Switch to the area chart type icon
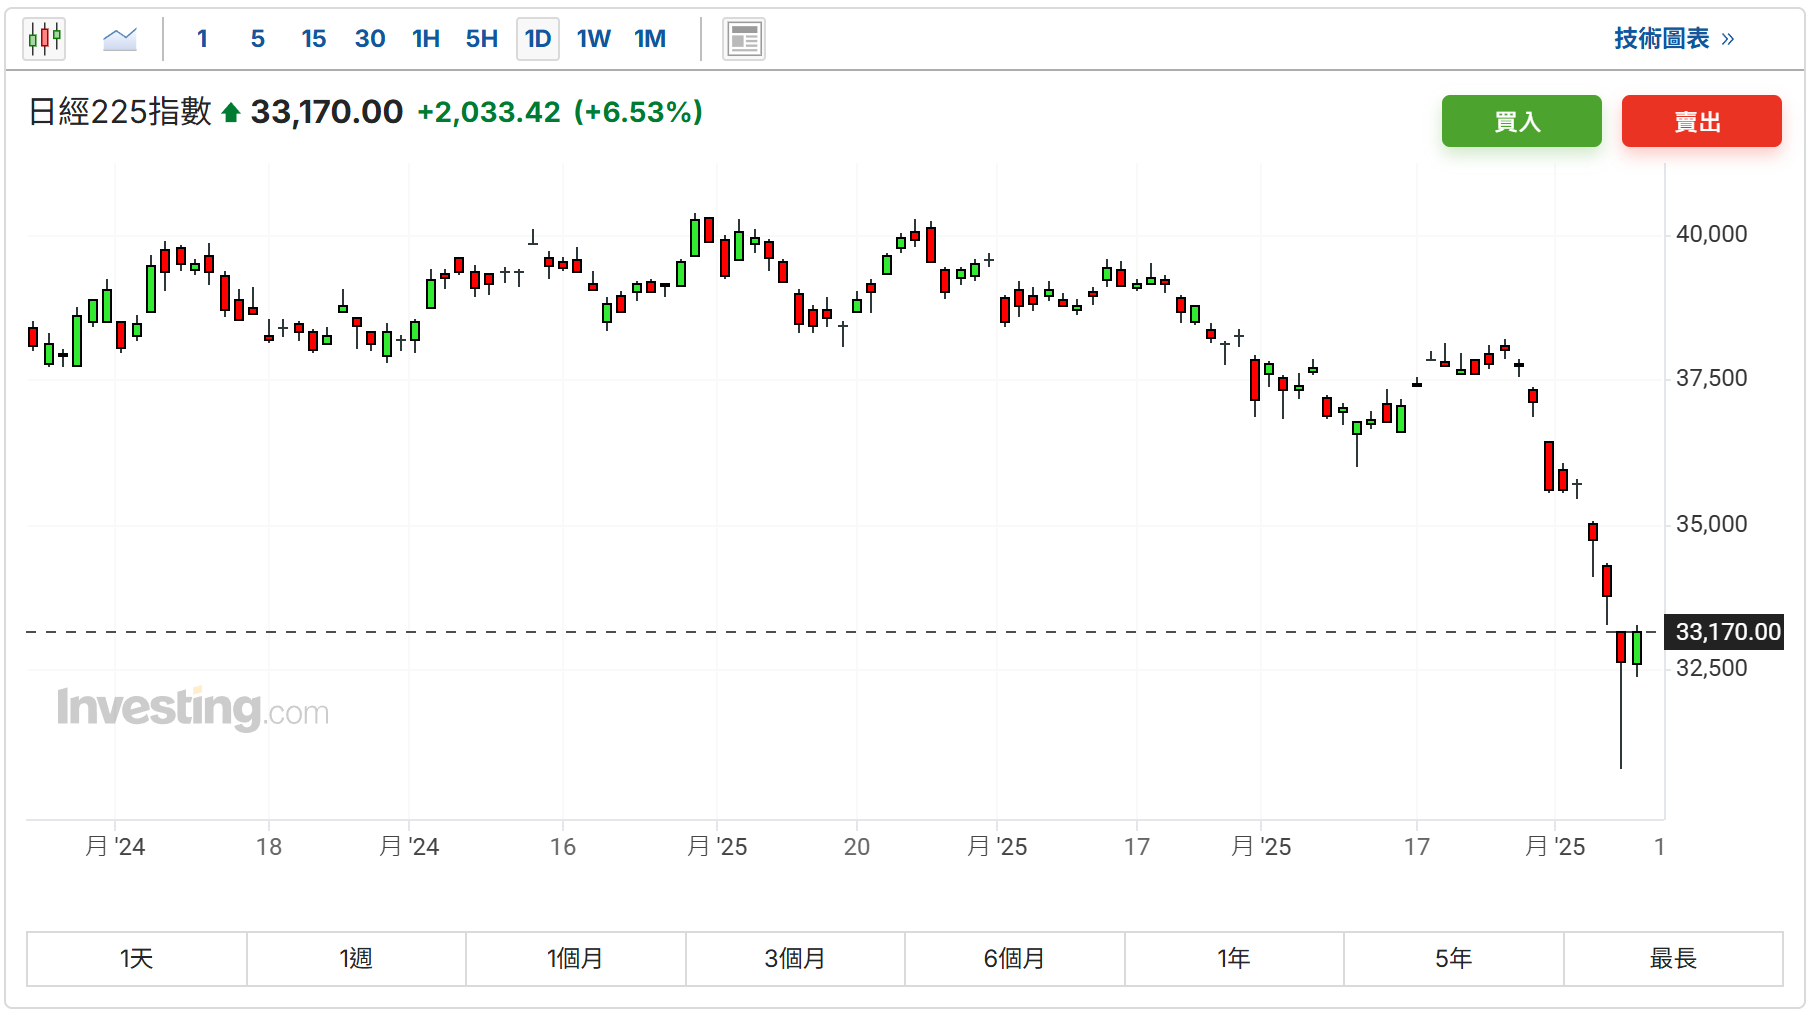The width and height of the screenshot is (1811, 1015). coord(120,39)
